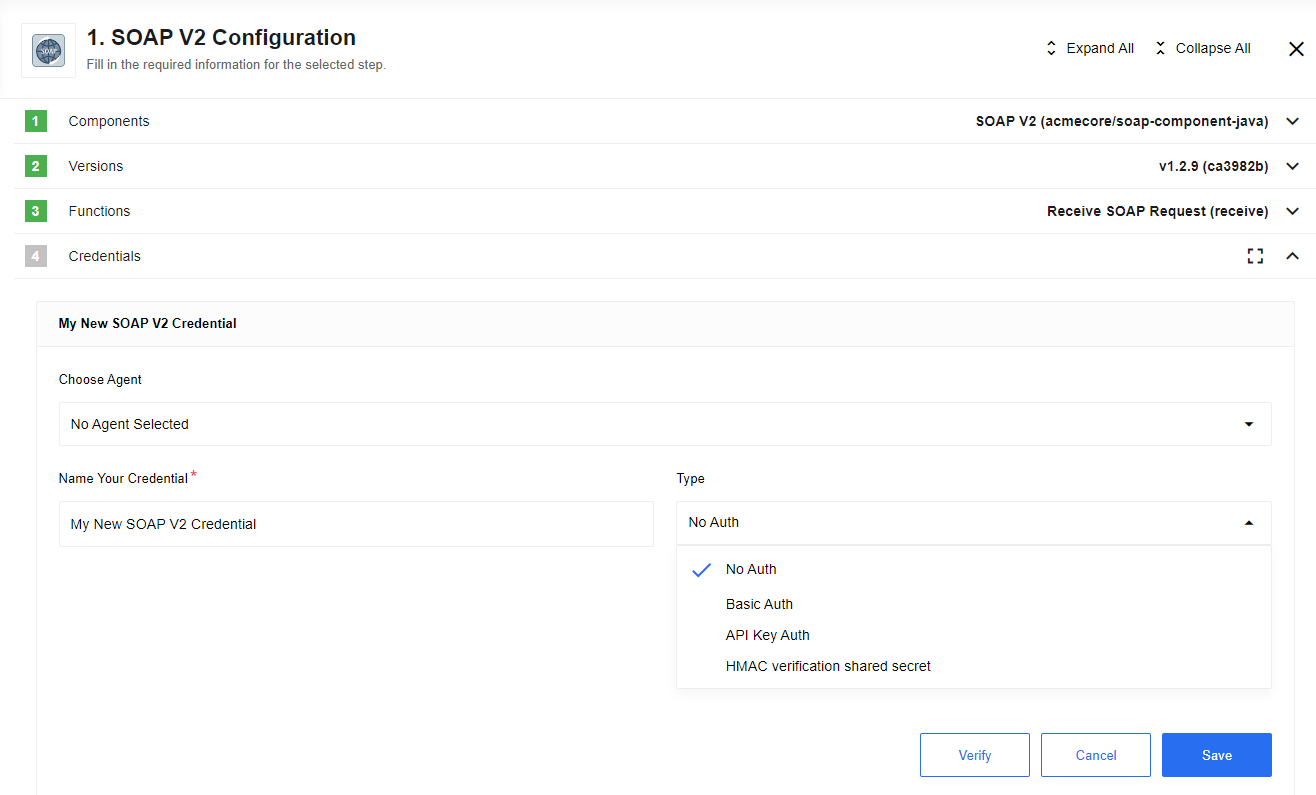
Task: Click the Components row label
Action: [x=109, y=121]
